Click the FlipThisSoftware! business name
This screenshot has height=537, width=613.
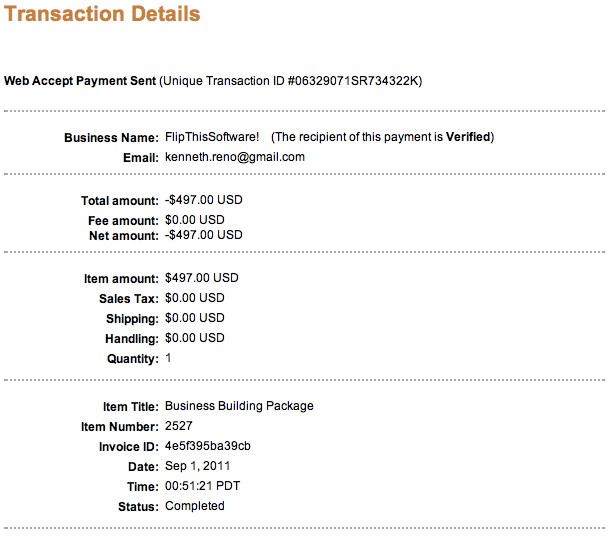point(212,137)
